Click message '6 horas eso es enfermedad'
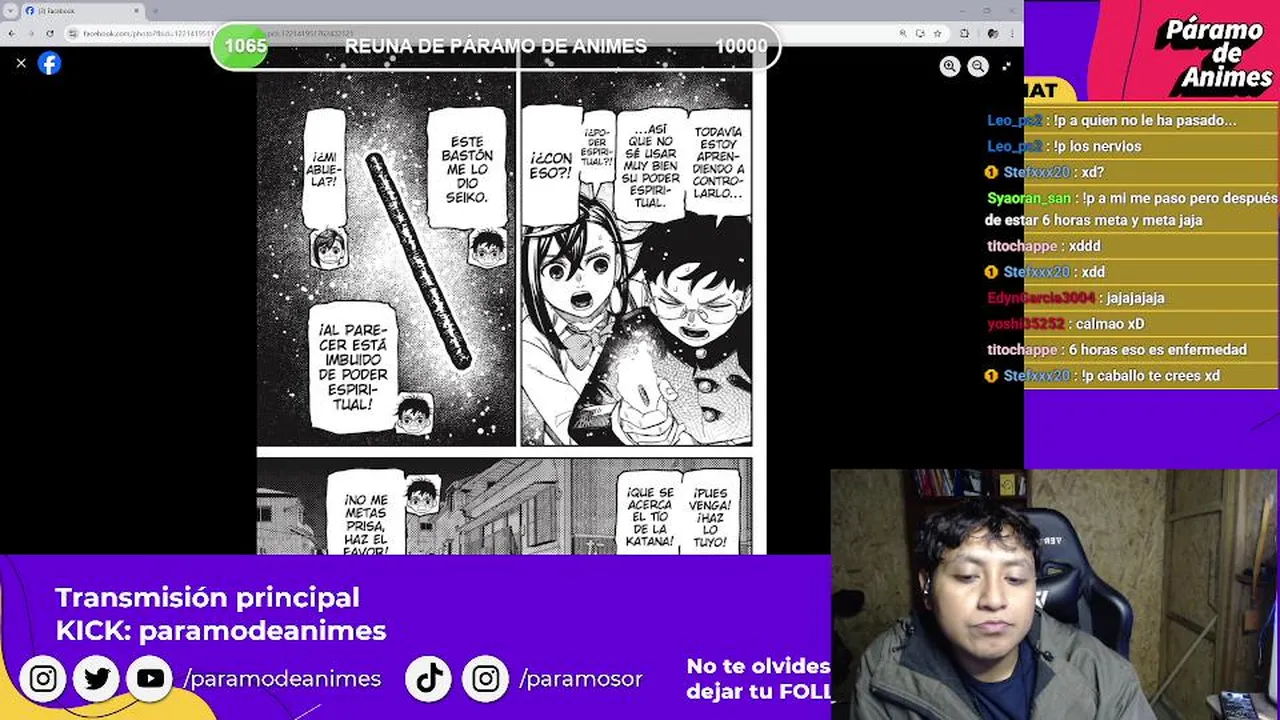1280x720 pixels. [x=1158, y=350]
